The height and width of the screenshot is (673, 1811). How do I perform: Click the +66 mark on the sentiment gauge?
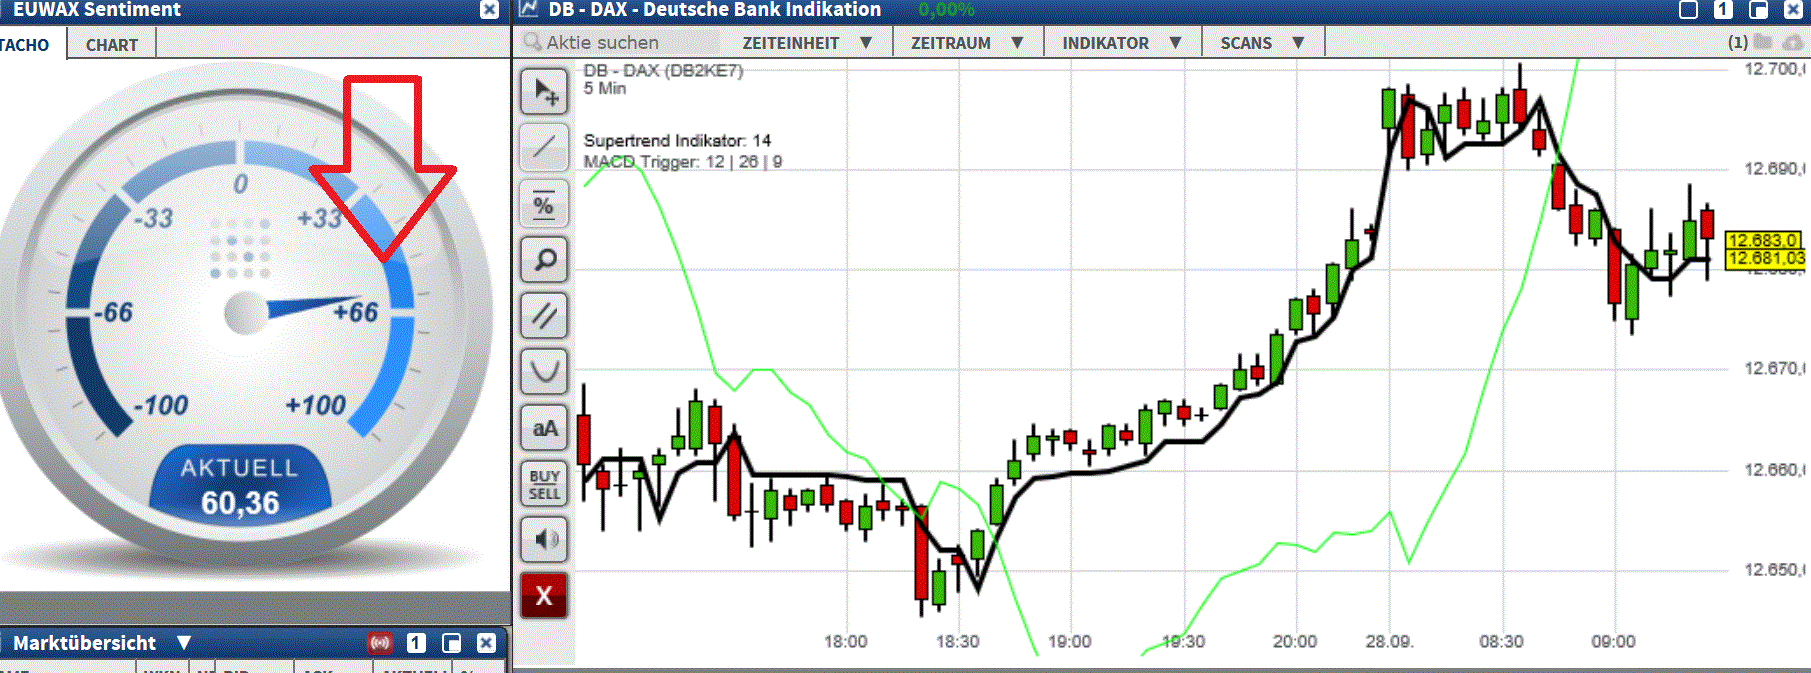click(355, 312)
